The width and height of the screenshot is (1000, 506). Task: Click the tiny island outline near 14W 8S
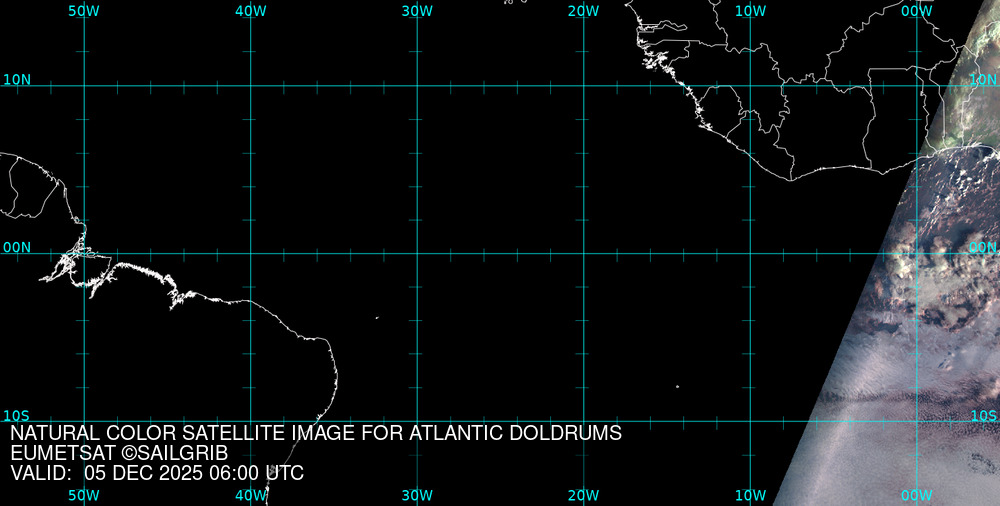(677, 387)
